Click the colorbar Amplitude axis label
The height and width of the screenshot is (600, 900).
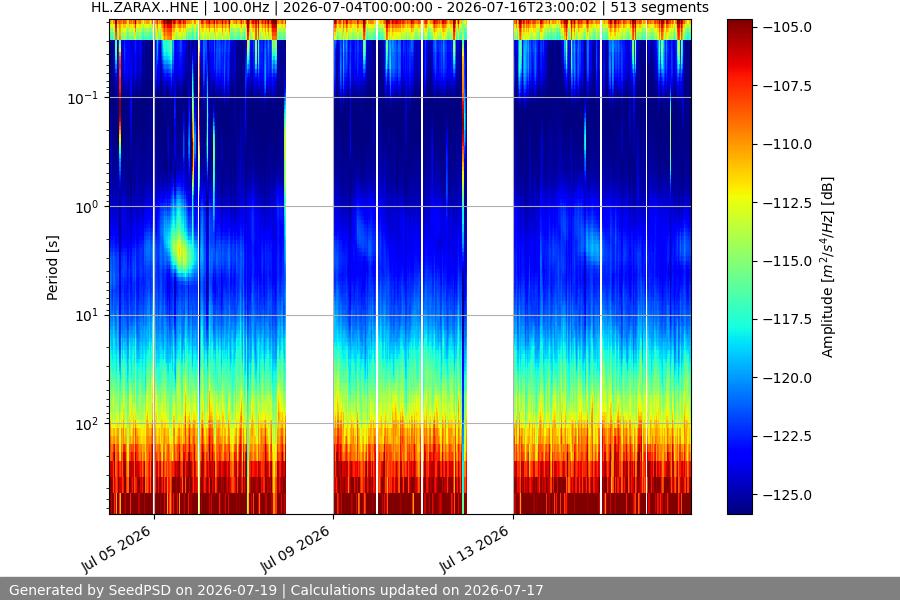click(x=827, y=268)
